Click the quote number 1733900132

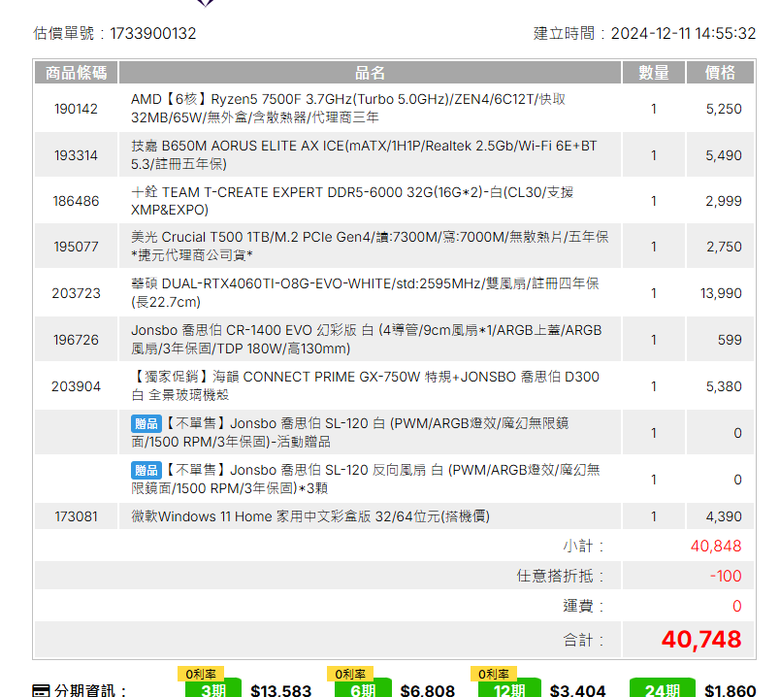(x=153, y=33)
